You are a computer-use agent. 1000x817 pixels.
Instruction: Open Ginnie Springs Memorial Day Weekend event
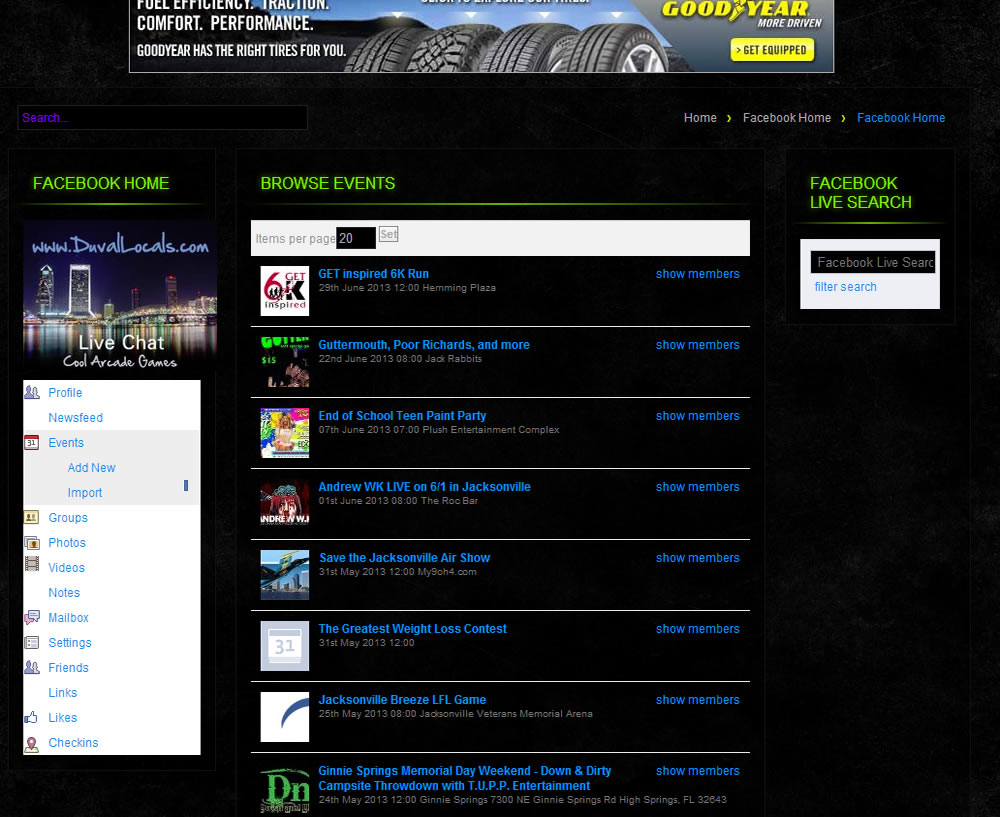464,778
